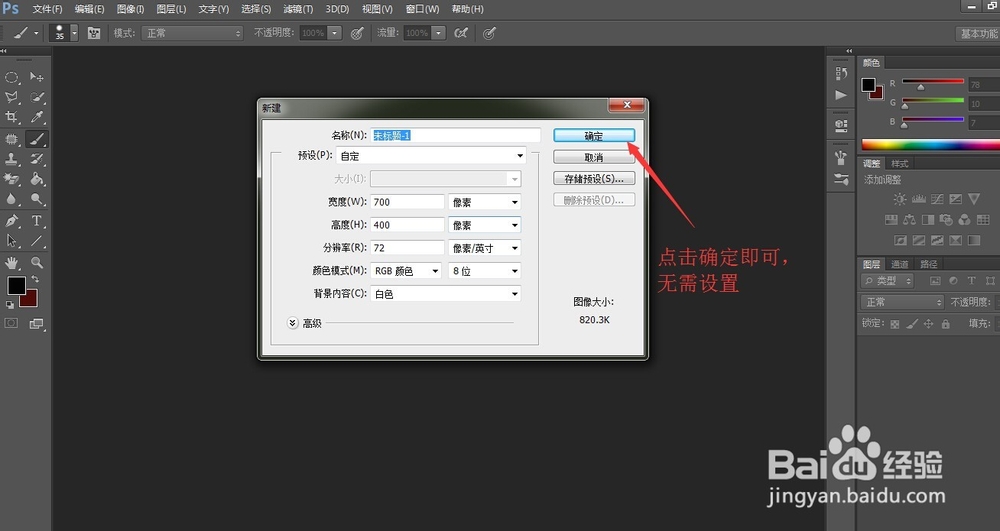Image resolution: width=1000 pixels, height=531 pixels.
Task: Click the R red color slider
Action: [932, 82]
